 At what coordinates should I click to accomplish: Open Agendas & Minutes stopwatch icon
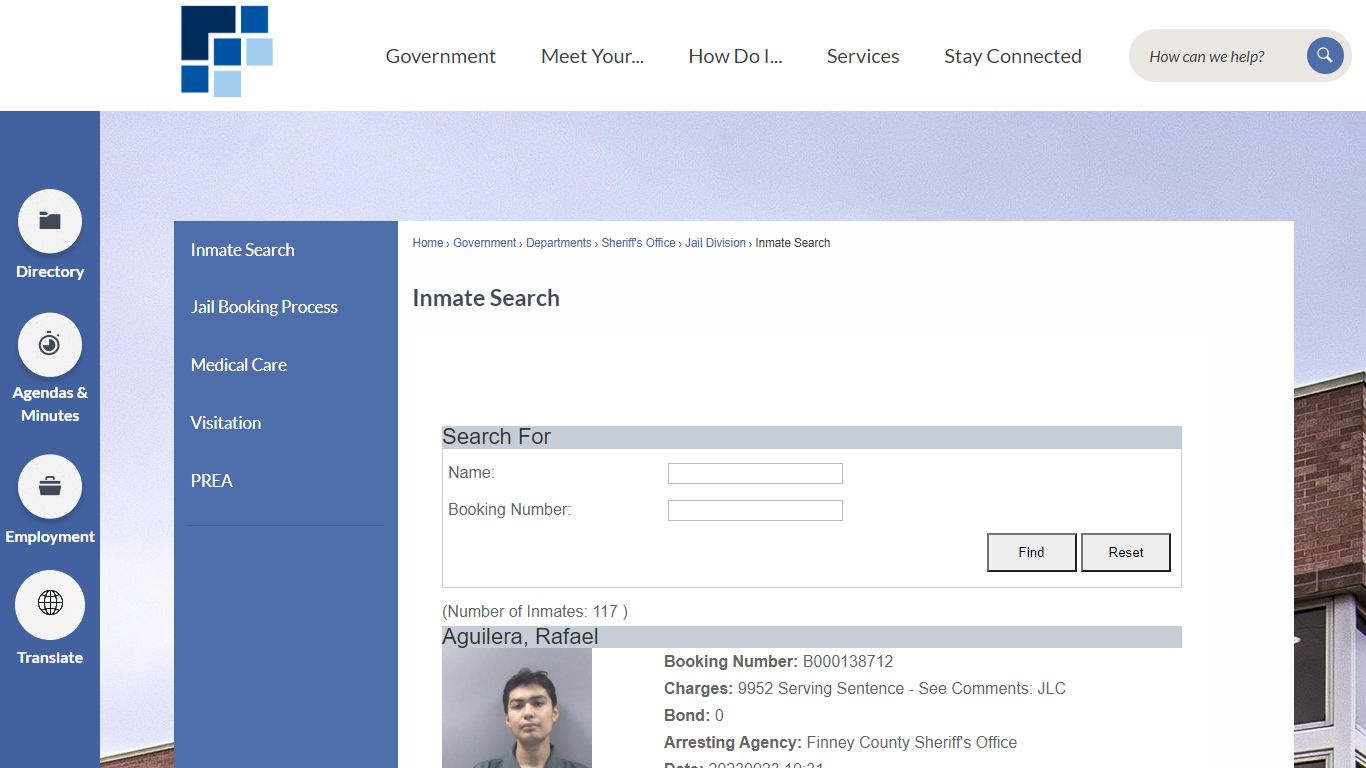(50, 345)
